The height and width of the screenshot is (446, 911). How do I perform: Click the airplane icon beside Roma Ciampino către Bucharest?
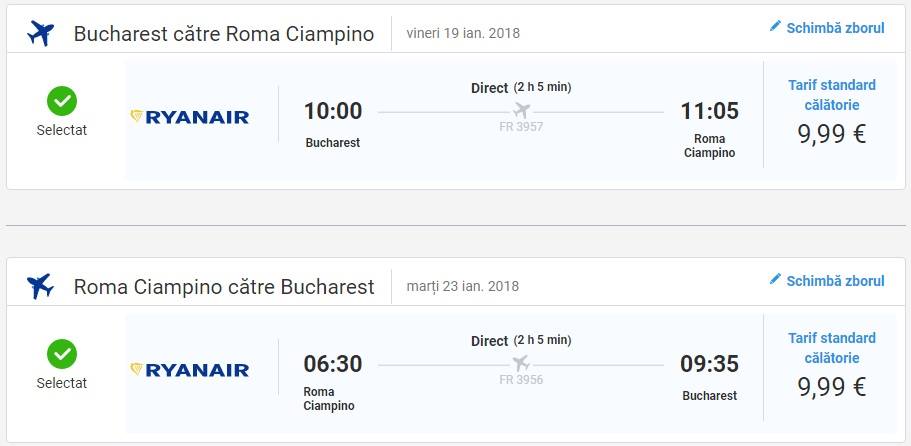(x=41, y=286)
